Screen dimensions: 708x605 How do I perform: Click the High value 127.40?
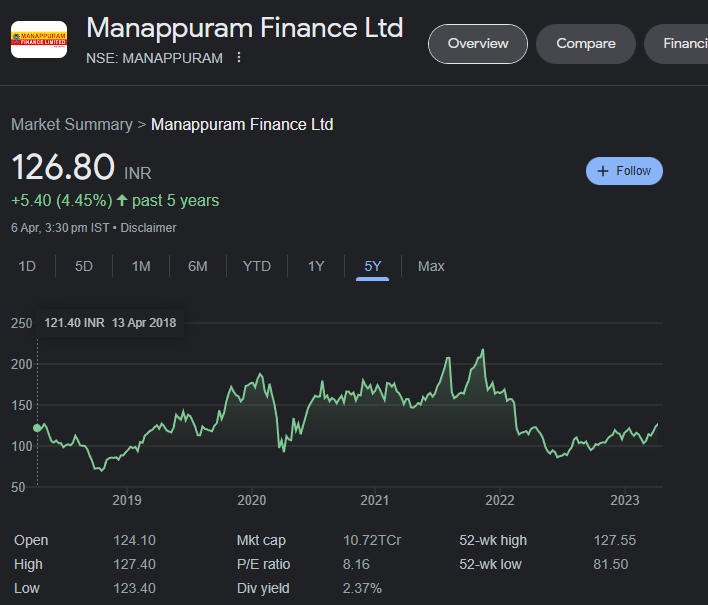pos(134,564)
